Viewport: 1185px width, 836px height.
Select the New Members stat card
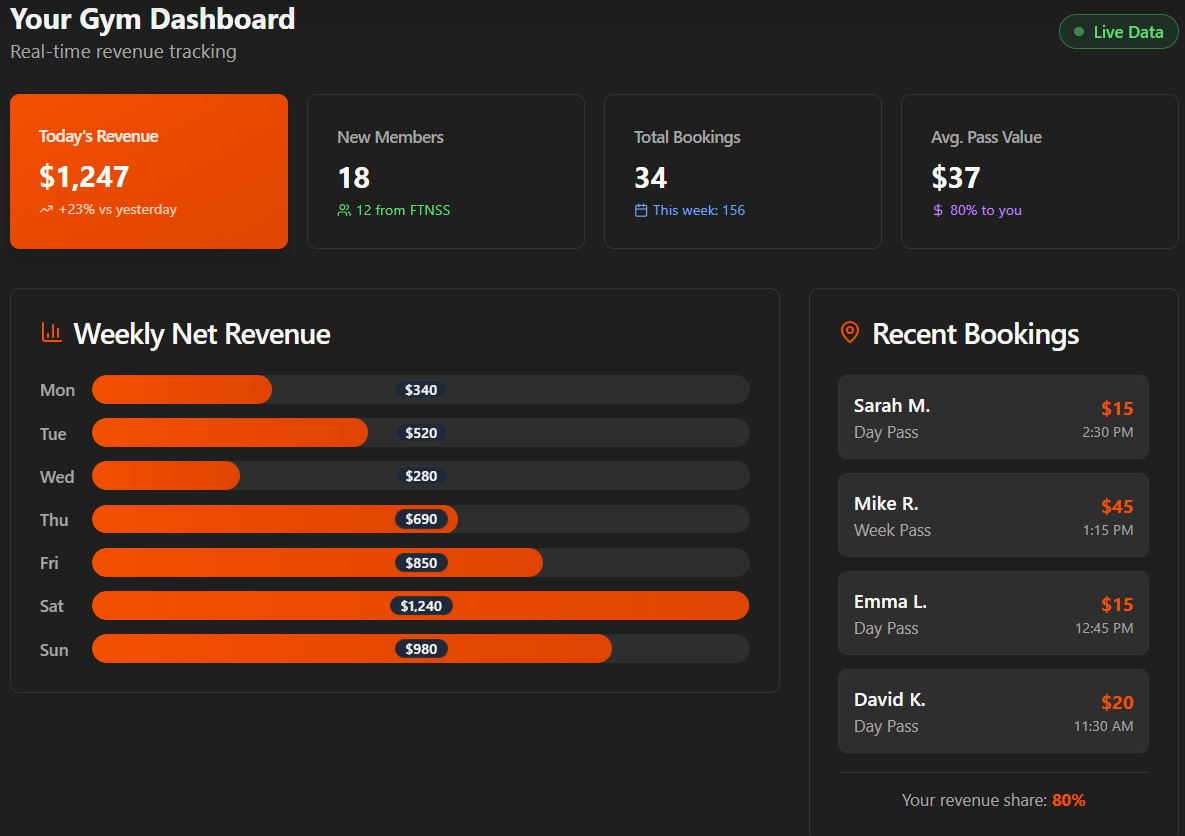point(445,170)
